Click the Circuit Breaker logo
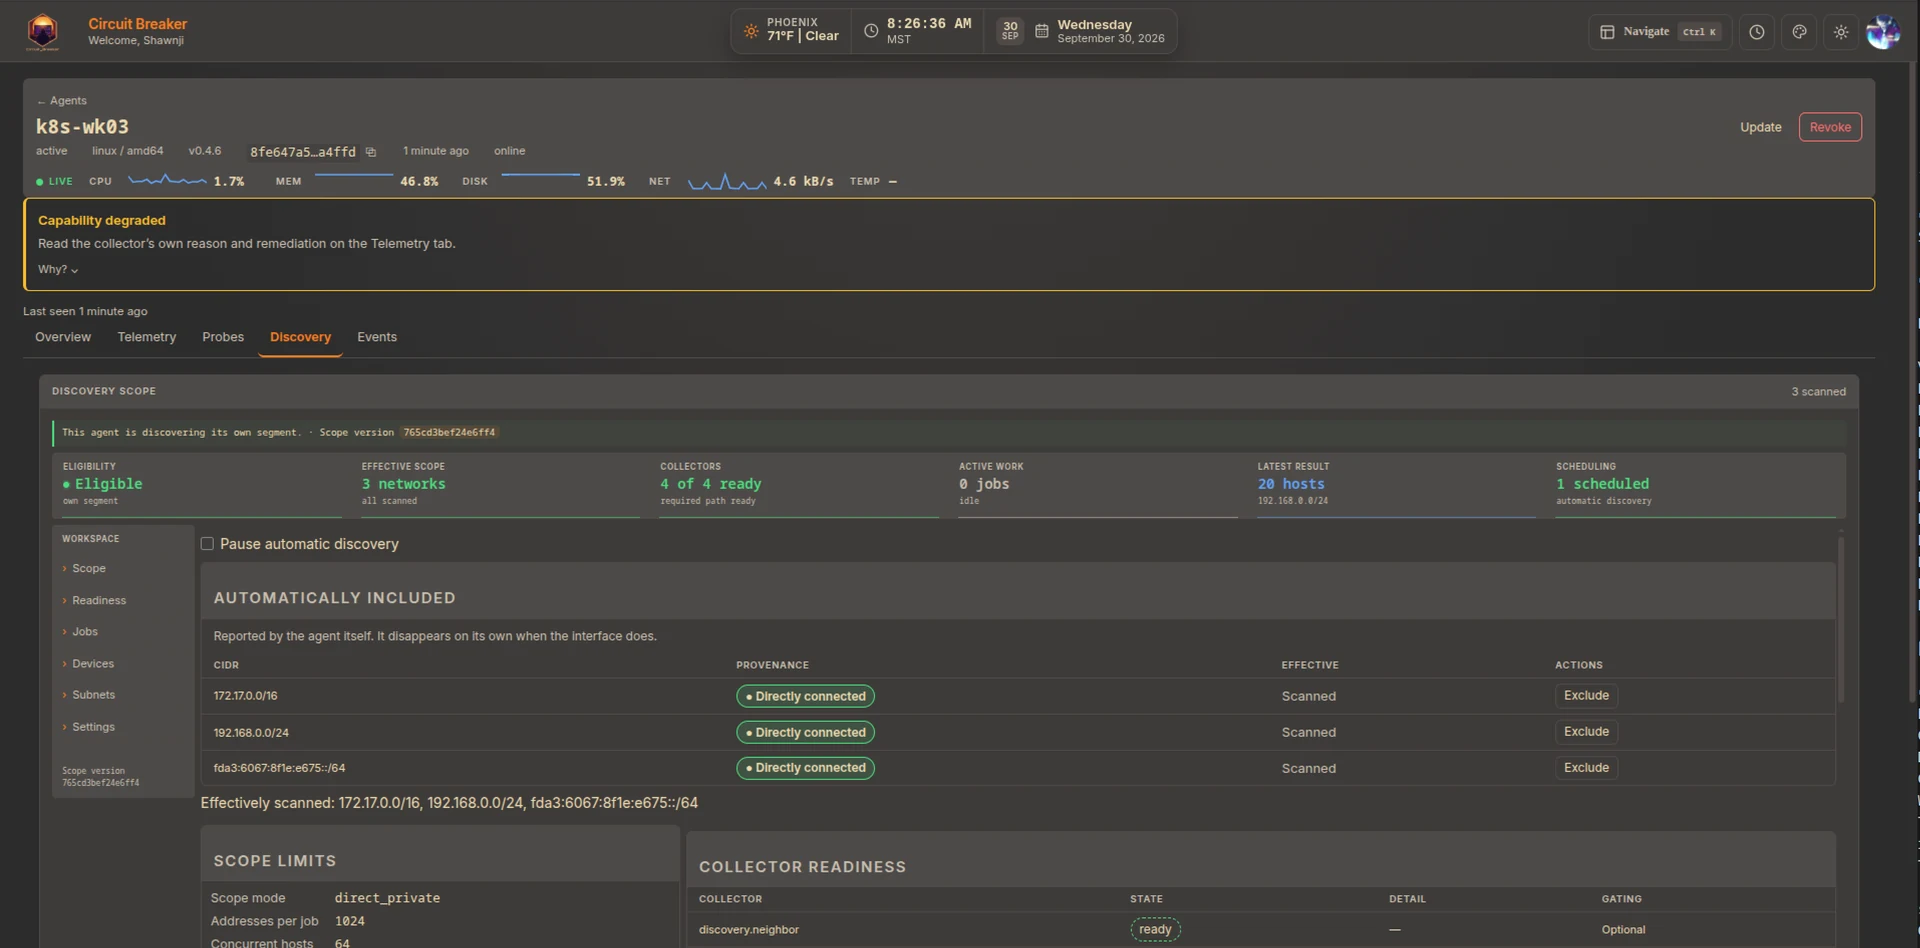This screenshot has width=1920, height=948. pos(42,32)
